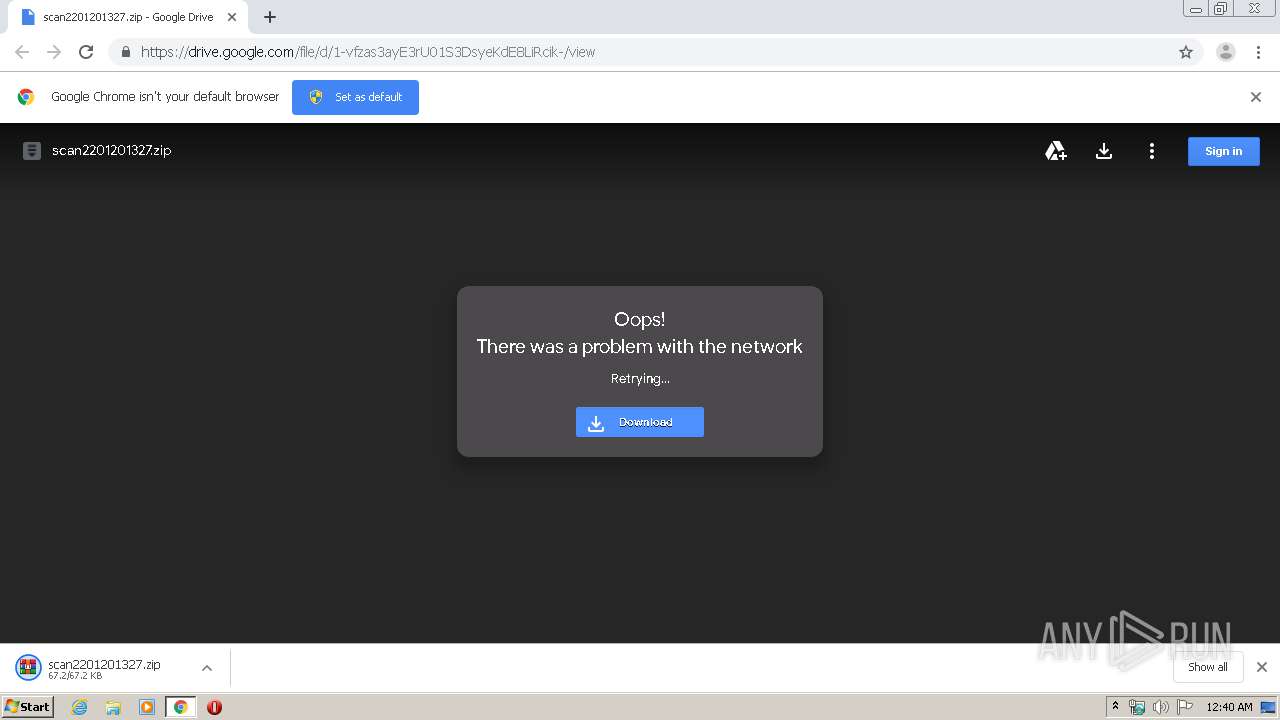
Task: Click the Retrying... status text
Action: (640, 379)
